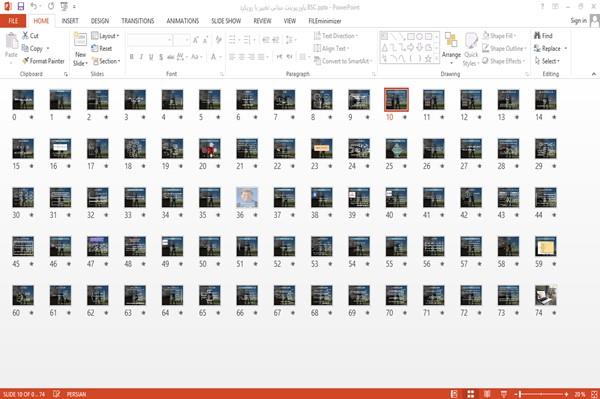The width and height of the screenshot is (600, 399).
Task: Select slide thumbnail 47
Action: point(98,246)
